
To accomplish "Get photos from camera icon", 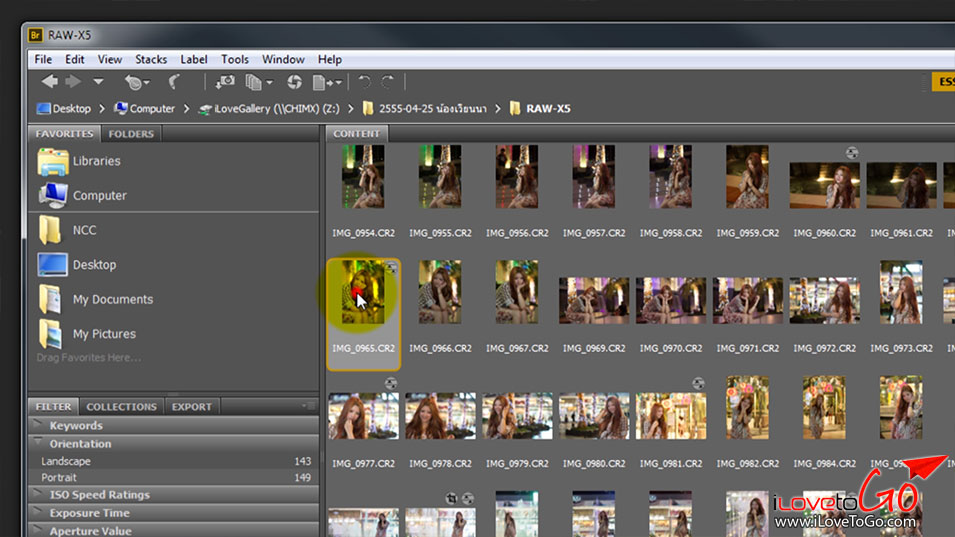I will (x=225, y=82).
